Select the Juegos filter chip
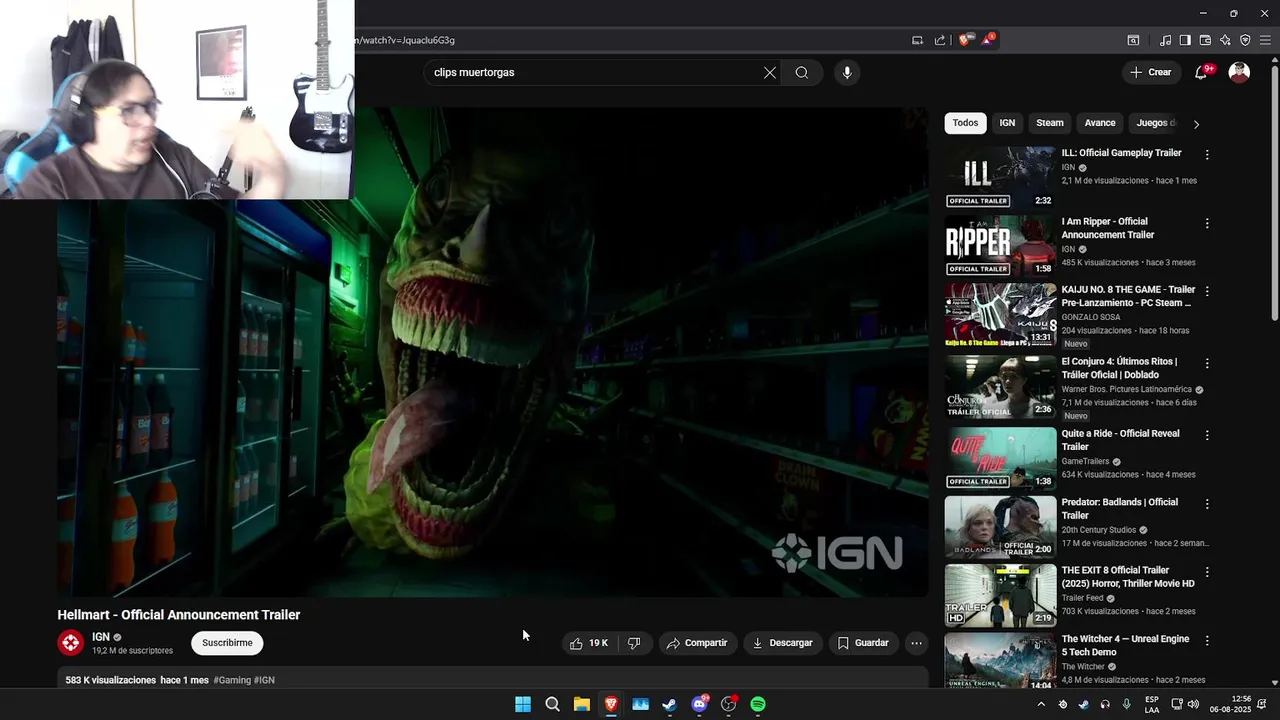Screen dimensions: 1280x720 pyautogui.click(x=1155, y=123)
